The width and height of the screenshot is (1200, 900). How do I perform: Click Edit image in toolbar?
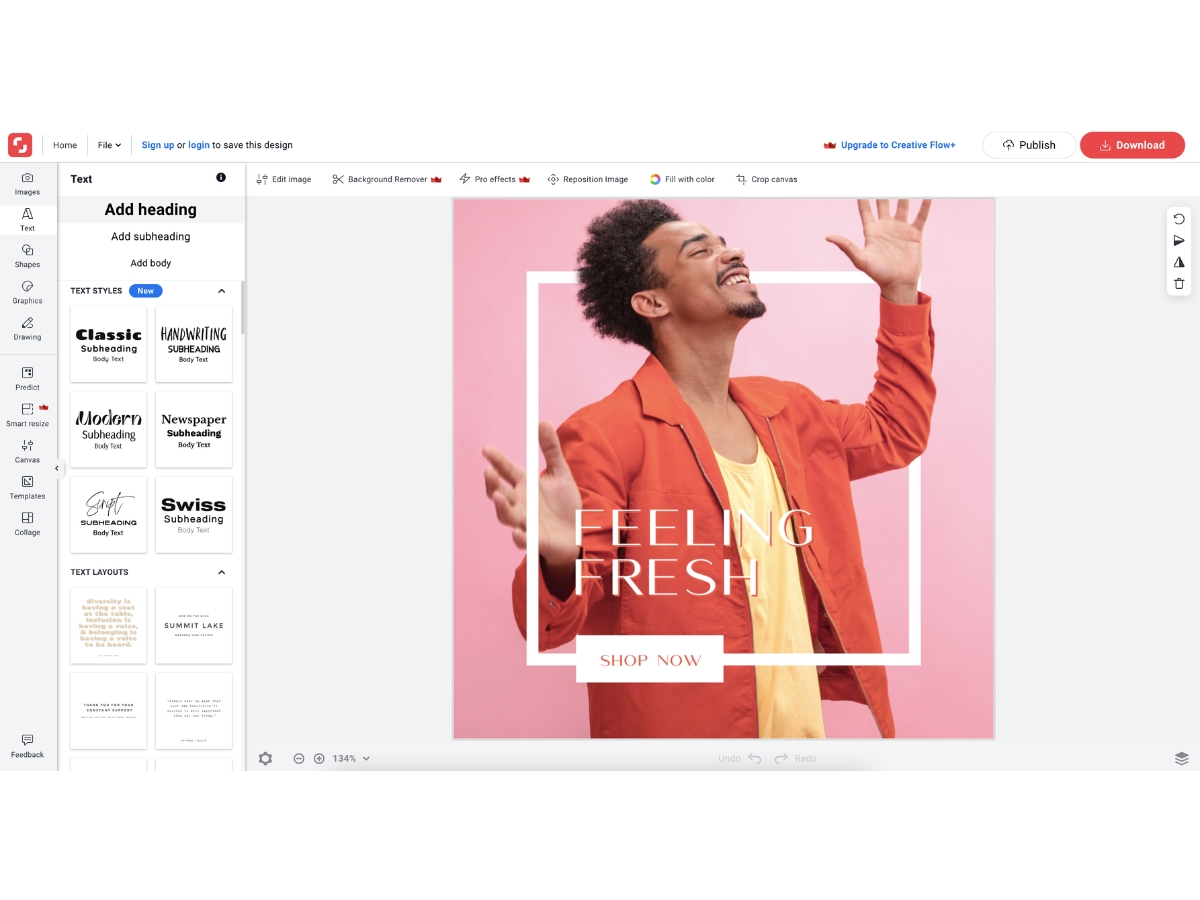(x=284, y=179)
